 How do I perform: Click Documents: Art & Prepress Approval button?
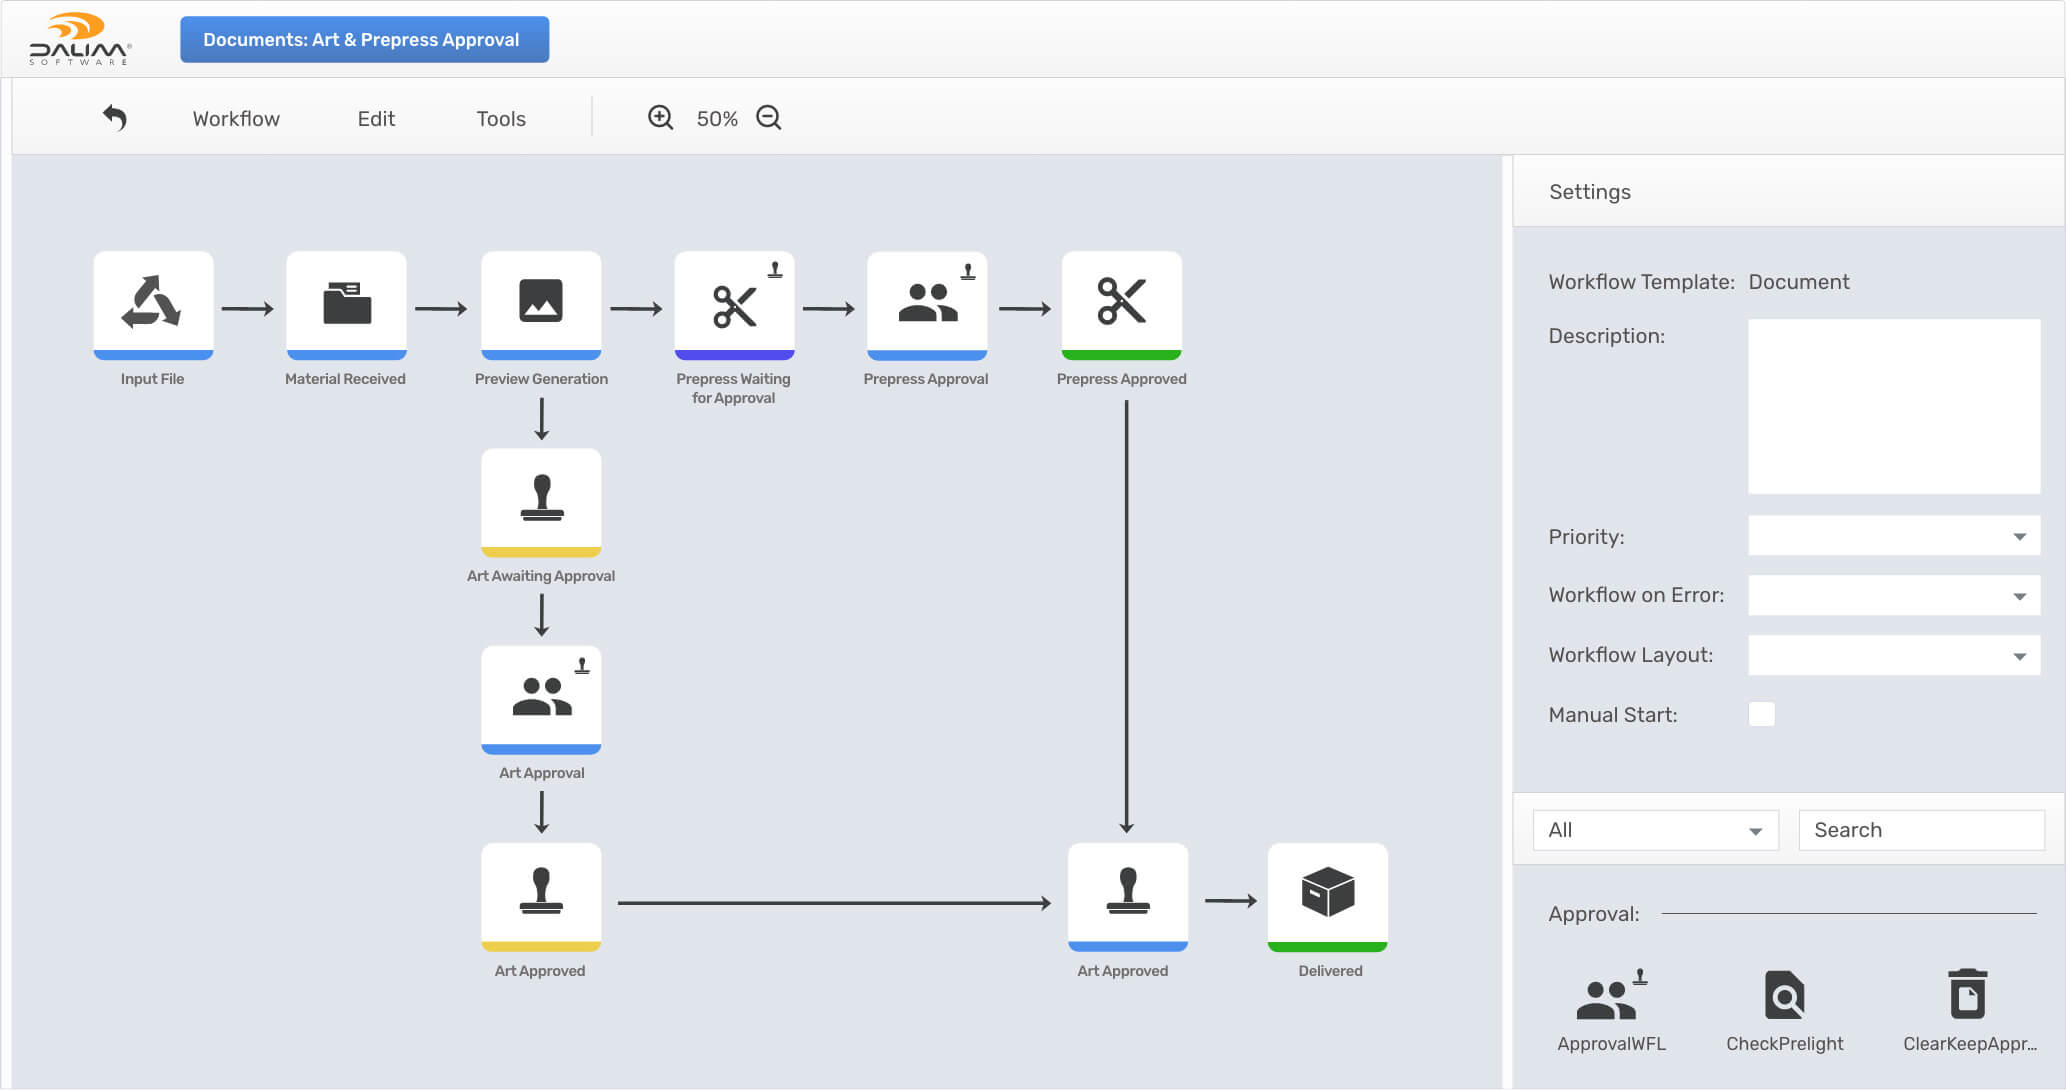(x=364, y=40)
